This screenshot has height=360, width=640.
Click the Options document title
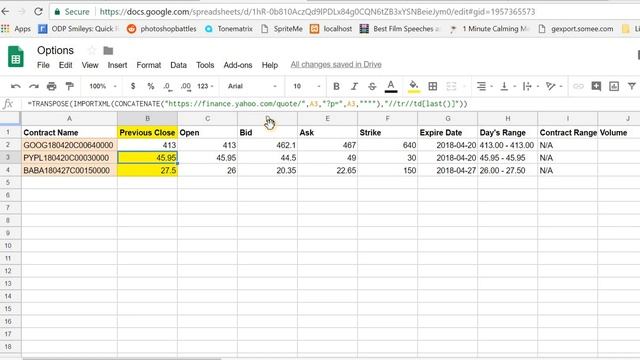55,50
